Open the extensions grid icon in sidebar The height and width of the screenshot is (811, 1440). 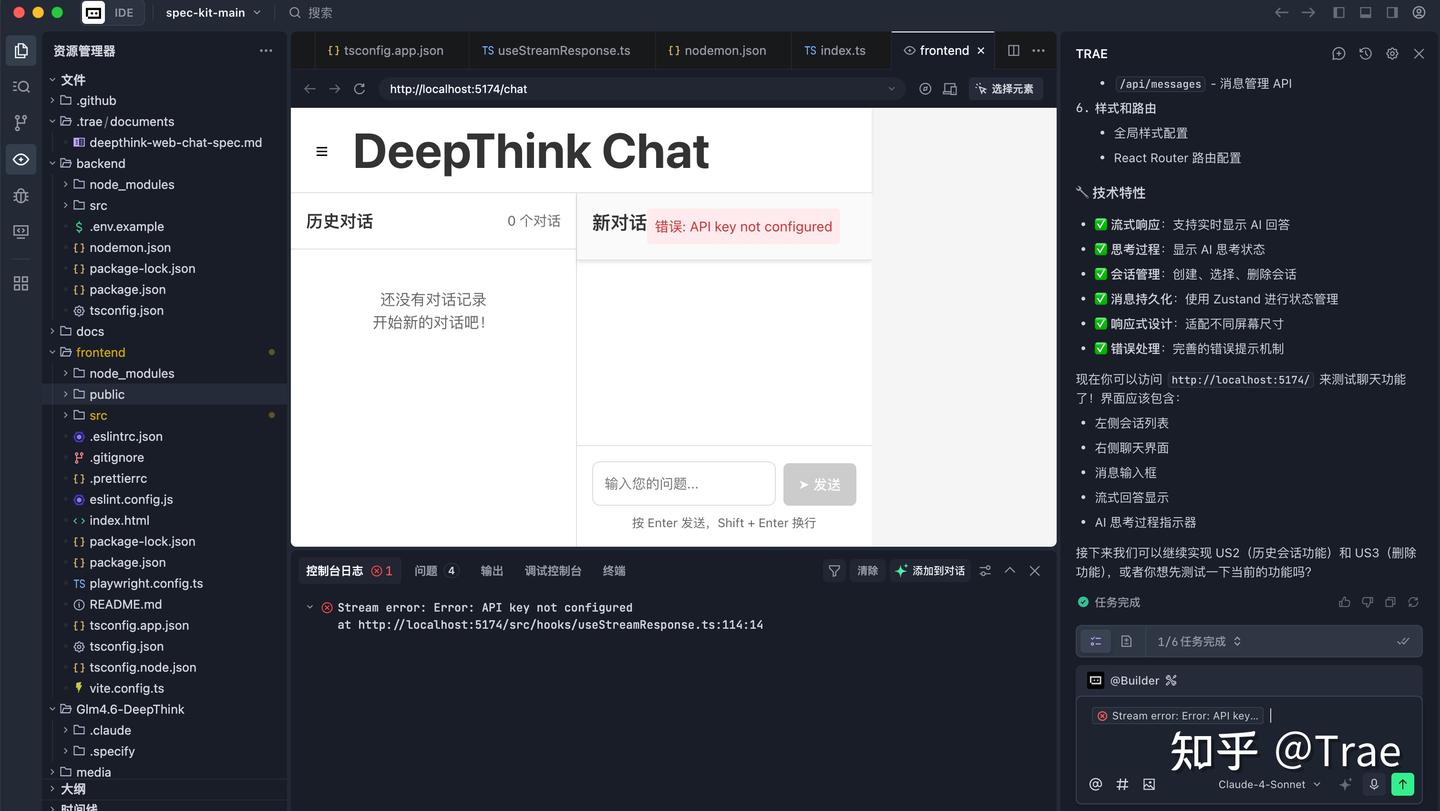pyautogui.click(x=21, y=283)
